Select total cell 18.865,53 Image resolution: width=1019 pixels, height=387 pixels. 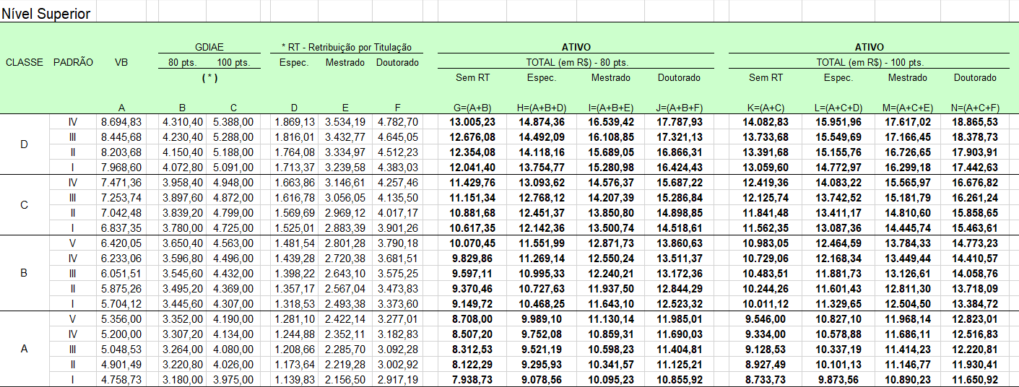point(974,121)
